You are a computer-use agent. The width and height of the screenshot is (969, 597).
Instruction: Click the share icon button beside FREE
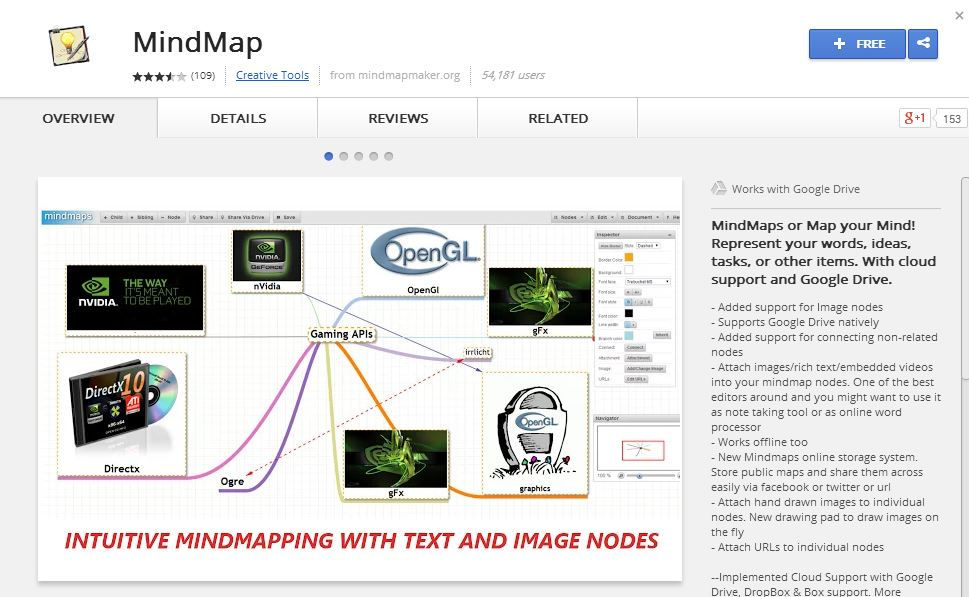[923, 44]
